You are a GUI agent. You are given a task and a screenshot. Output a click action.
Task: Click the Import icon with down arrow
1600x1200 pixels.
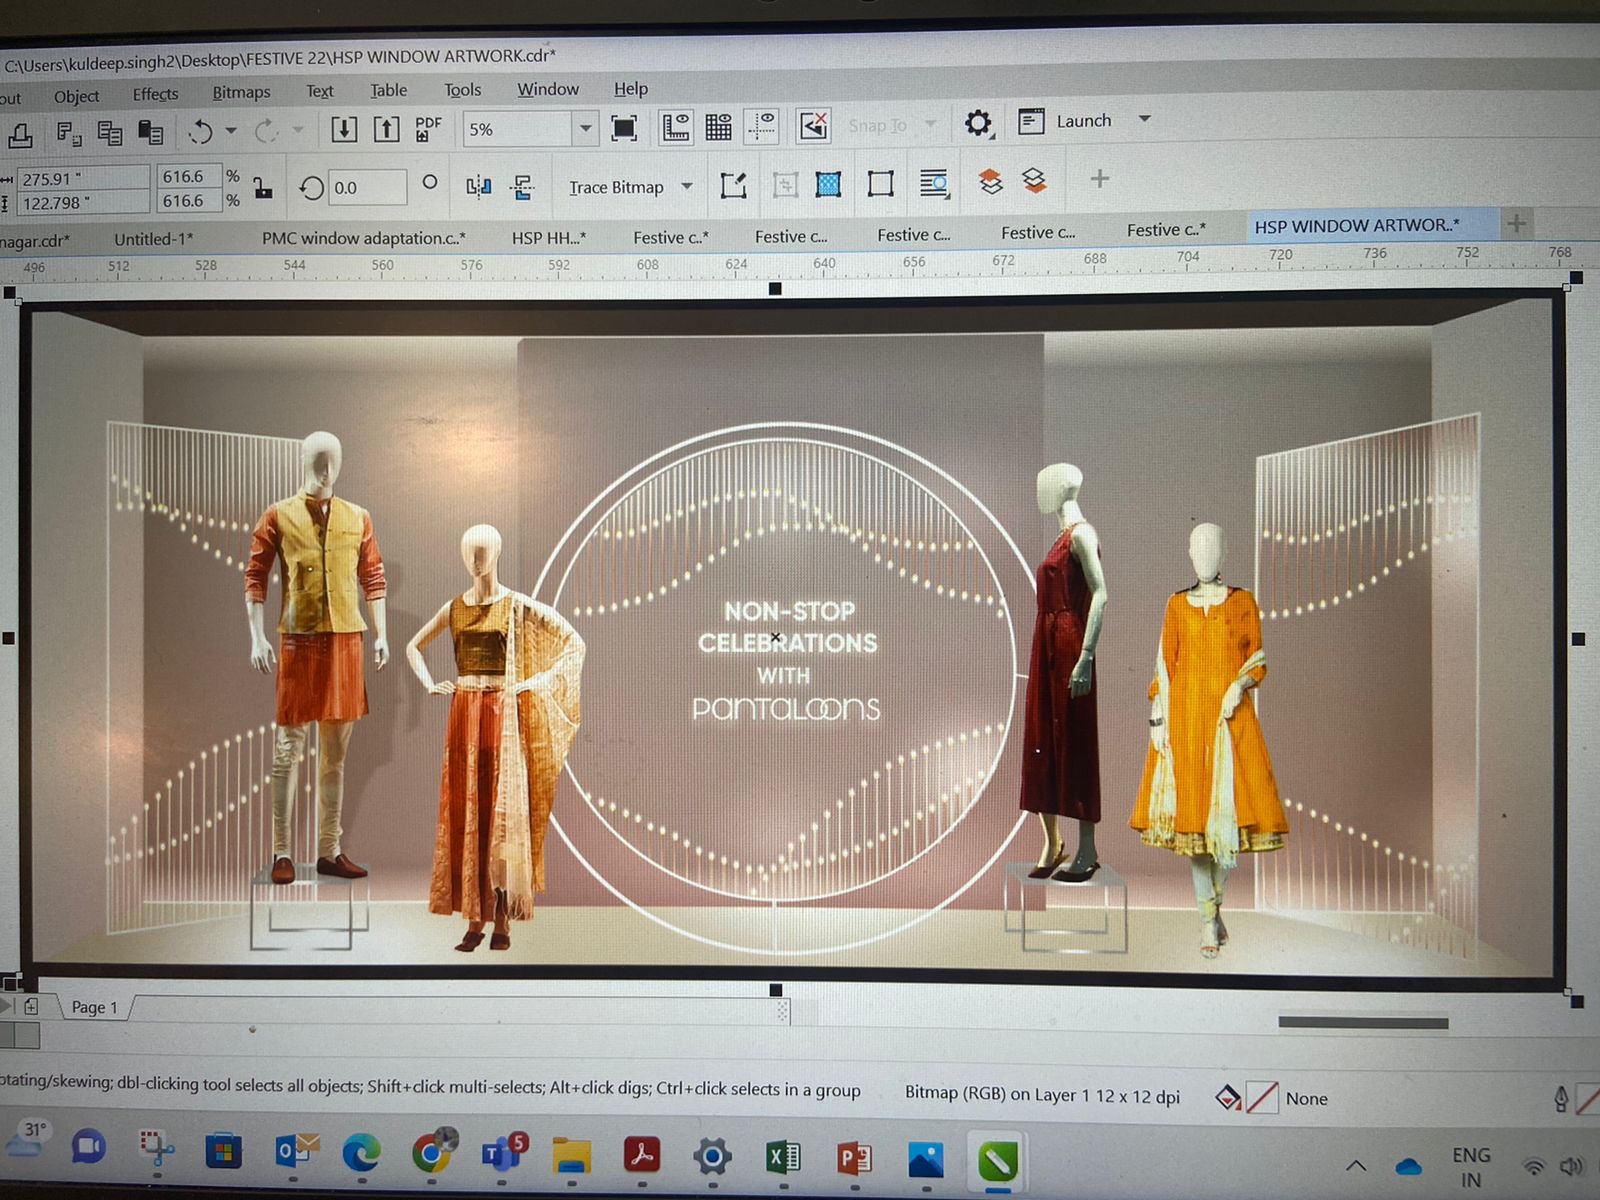[344, 129]
